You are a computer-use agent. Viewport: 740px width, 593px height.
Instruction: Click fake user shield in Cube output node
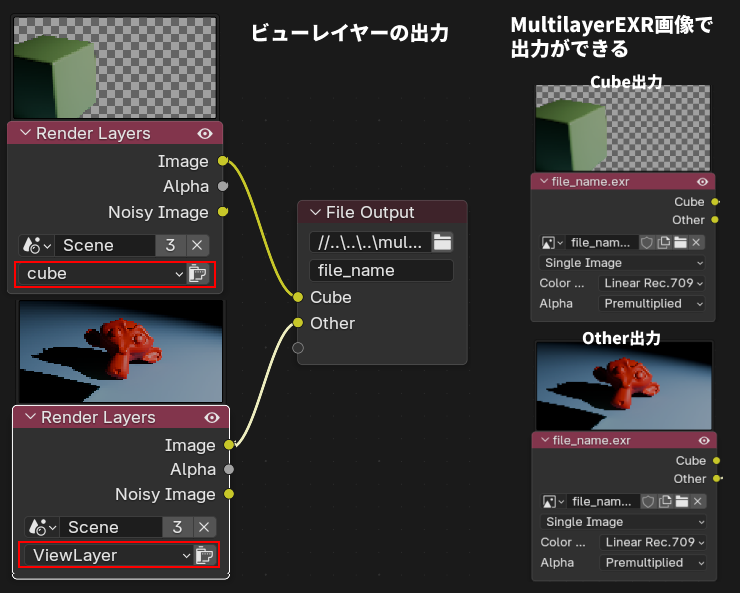646,242
